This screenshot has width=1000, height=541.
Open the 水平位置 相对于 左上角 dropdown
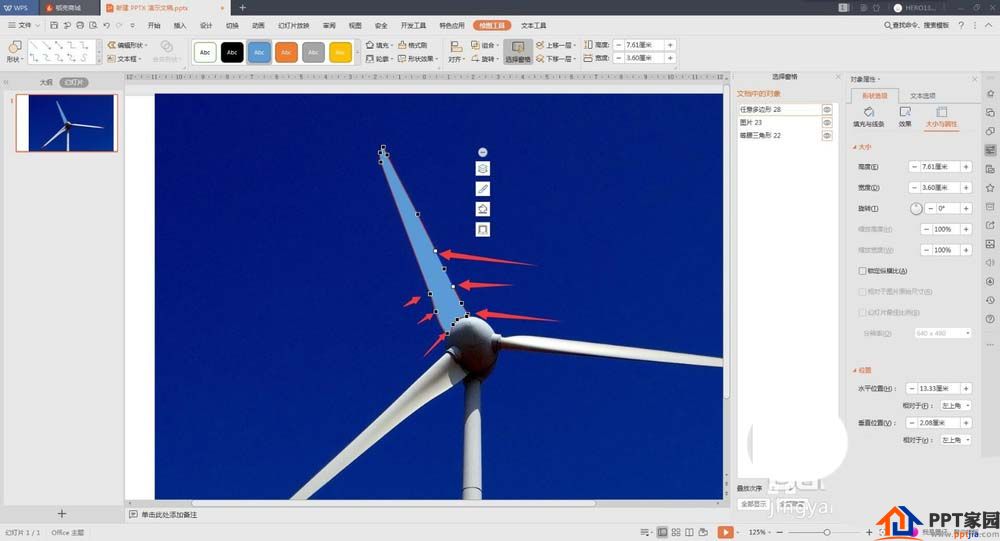955,406
